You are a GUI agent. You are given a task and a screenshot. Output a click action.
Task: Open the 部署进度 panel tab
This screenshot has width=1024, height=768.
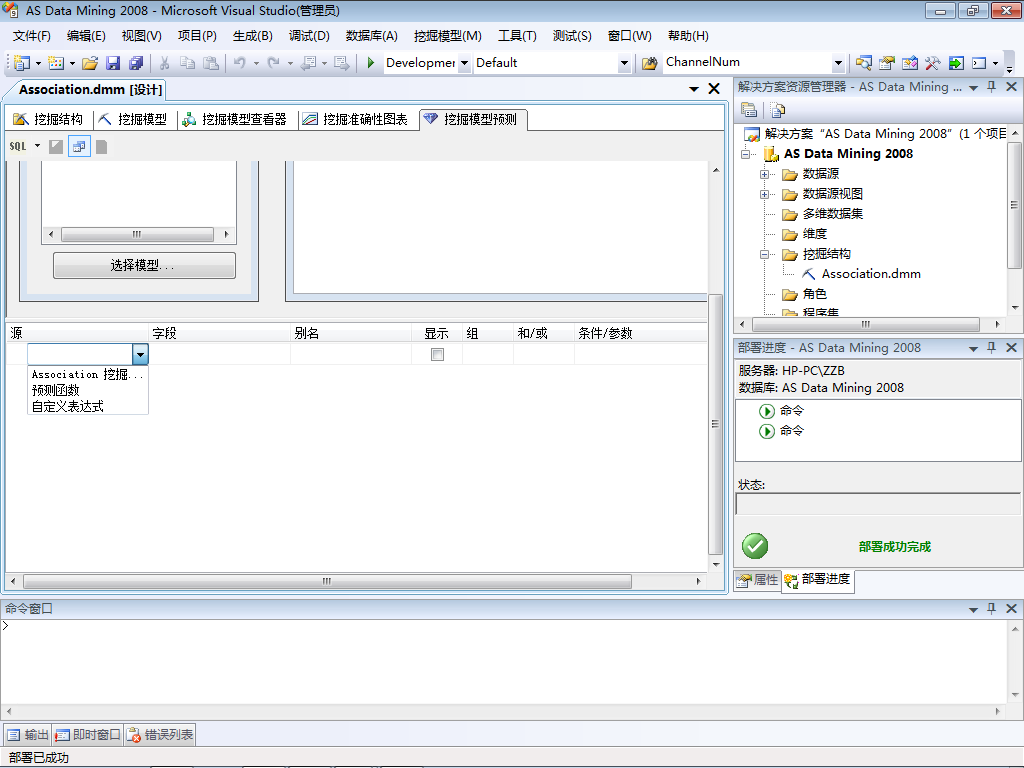(x=818, y=579)
